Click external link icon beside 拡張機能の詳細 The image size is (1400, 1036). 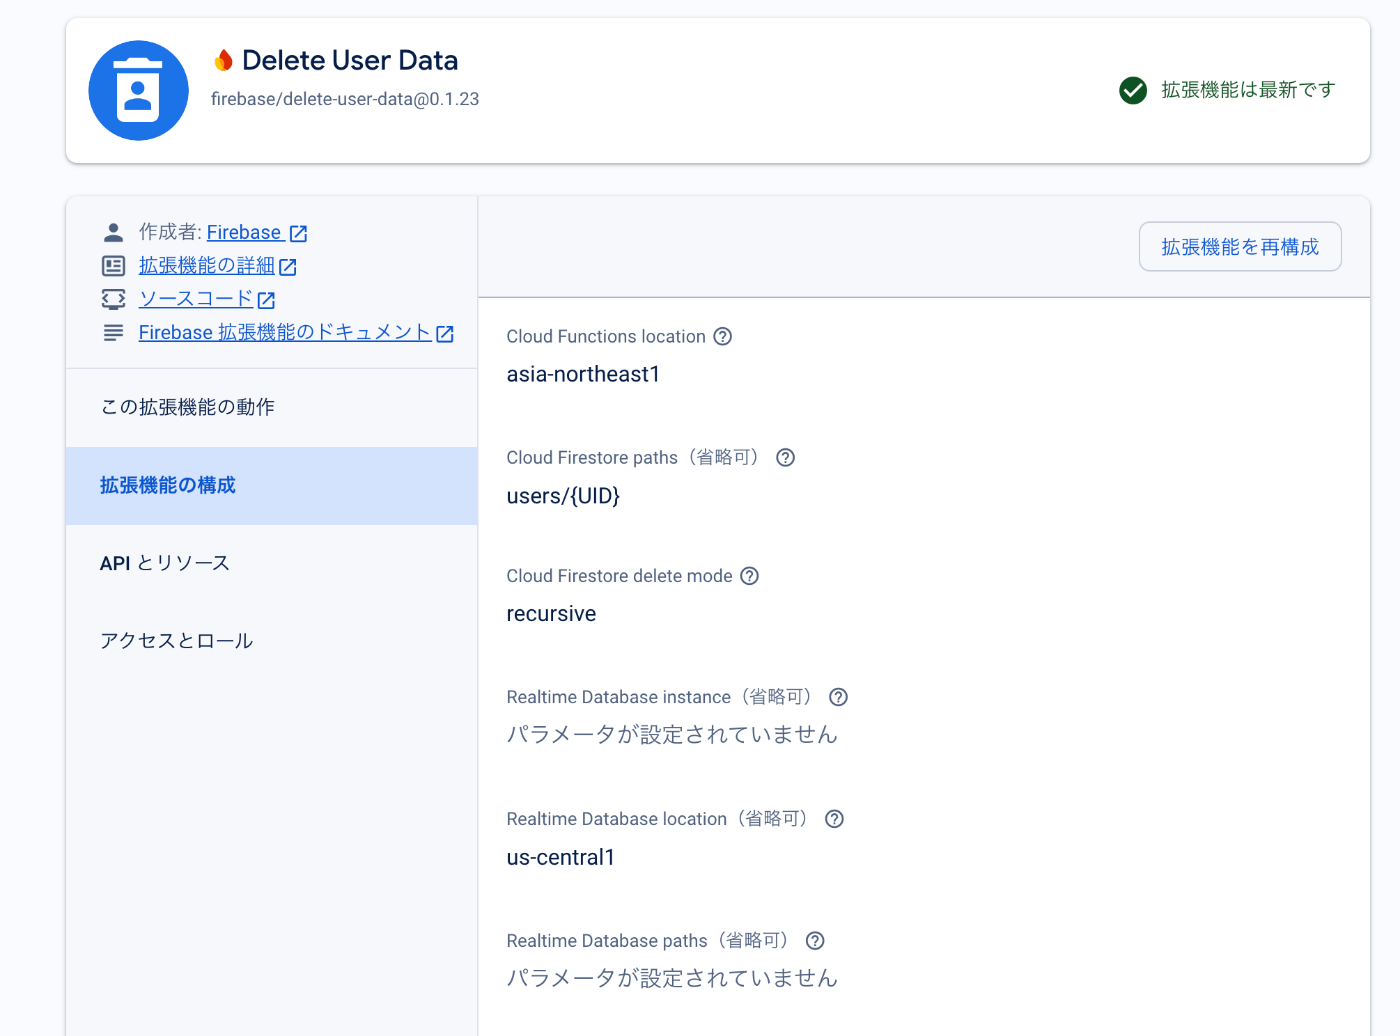click(288, 267)
